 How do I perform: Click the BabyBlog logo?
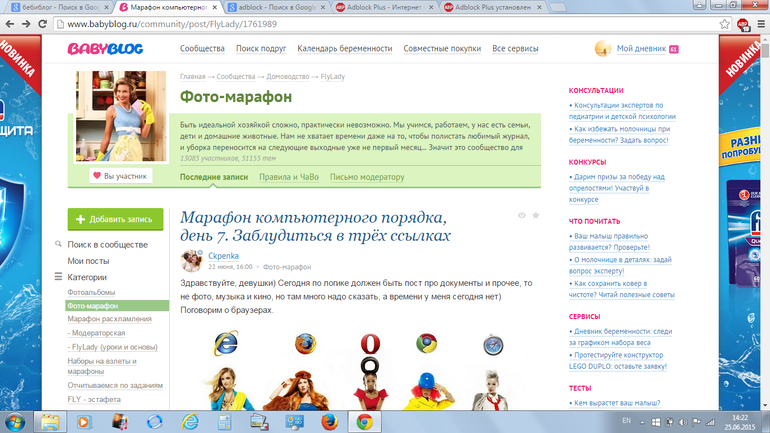(x=105, y=49)
